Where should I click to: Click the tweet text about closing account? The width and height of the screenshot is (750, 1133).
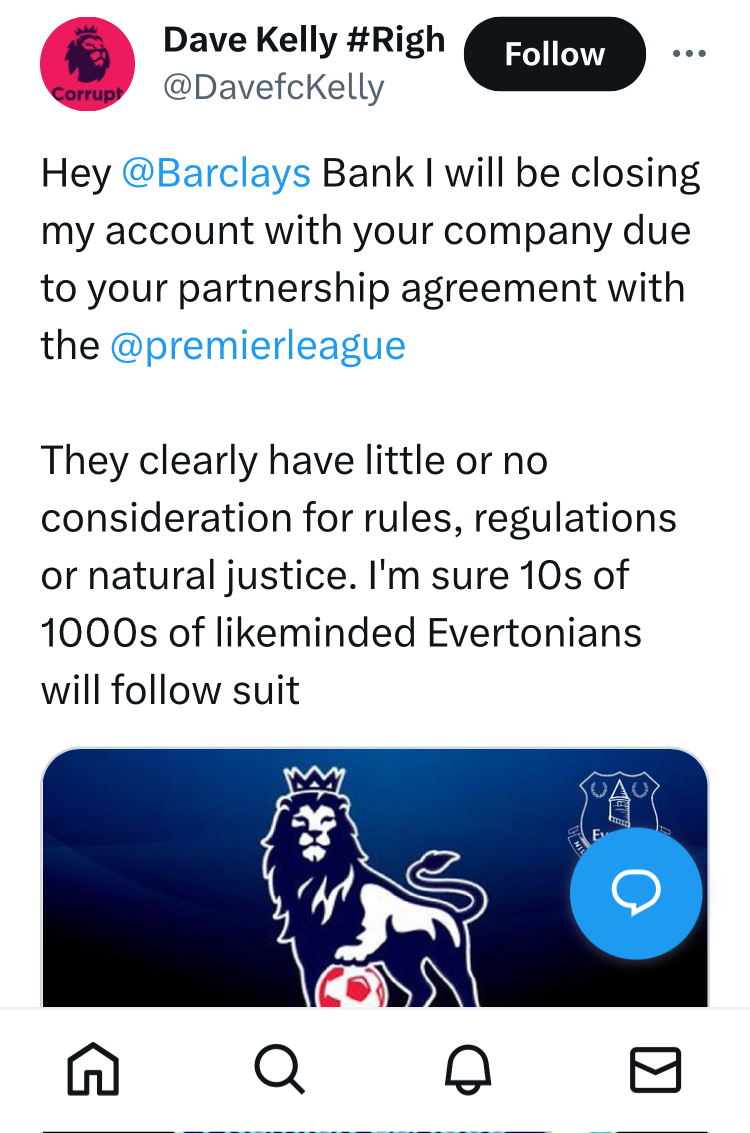tap(370, 259)
